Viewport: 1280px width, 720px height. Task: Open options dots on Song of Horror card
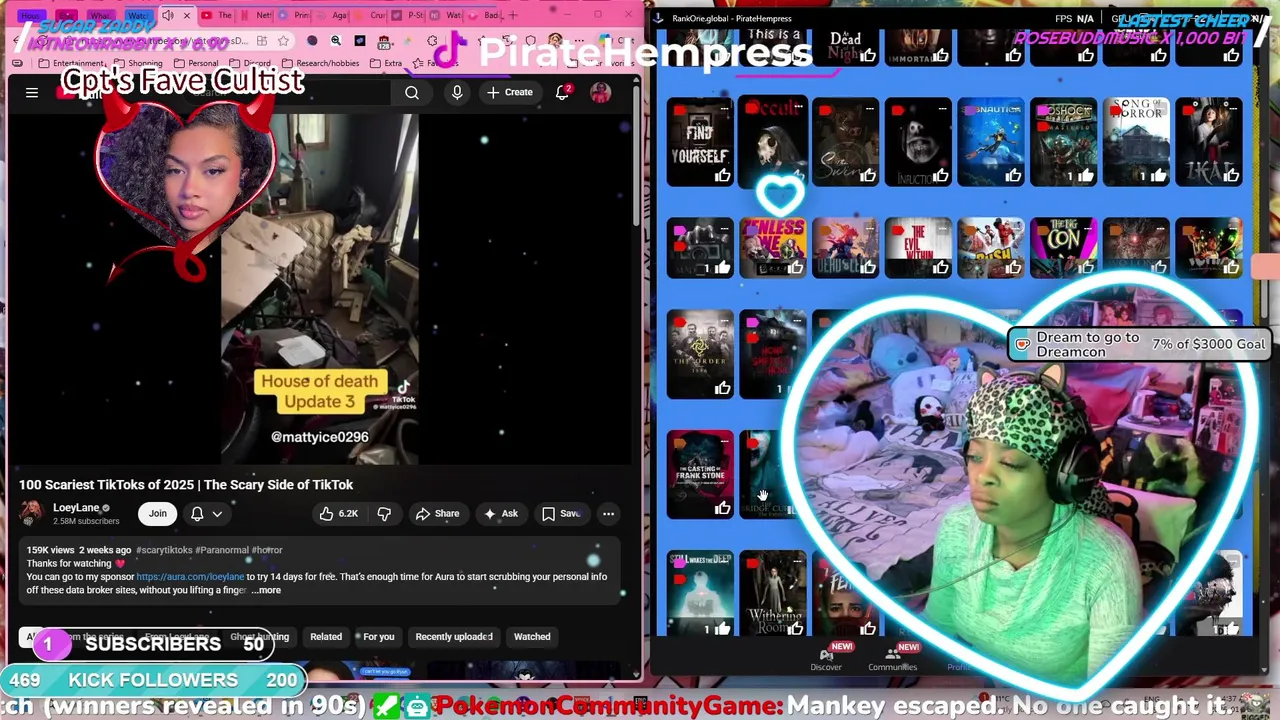tap(1160, 108)
